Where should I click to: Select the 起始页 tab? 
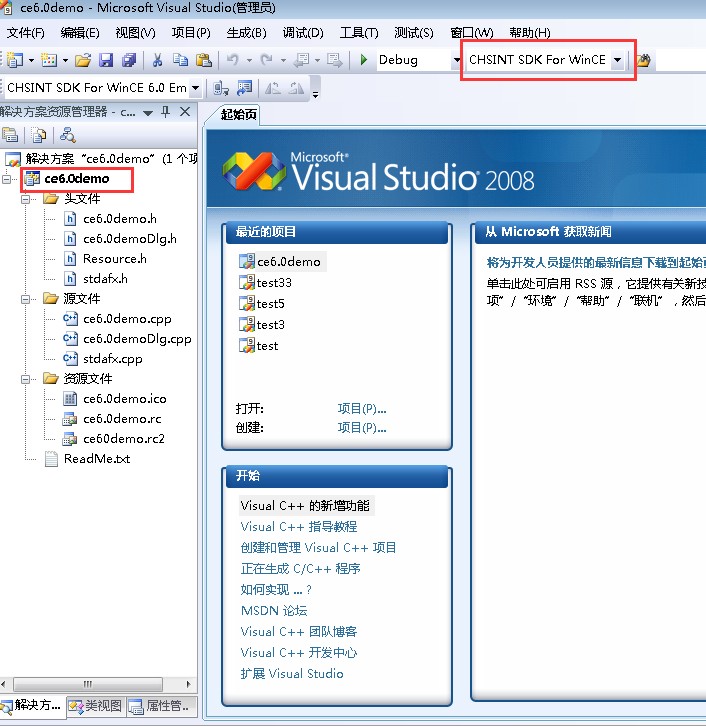pos(238,114)
